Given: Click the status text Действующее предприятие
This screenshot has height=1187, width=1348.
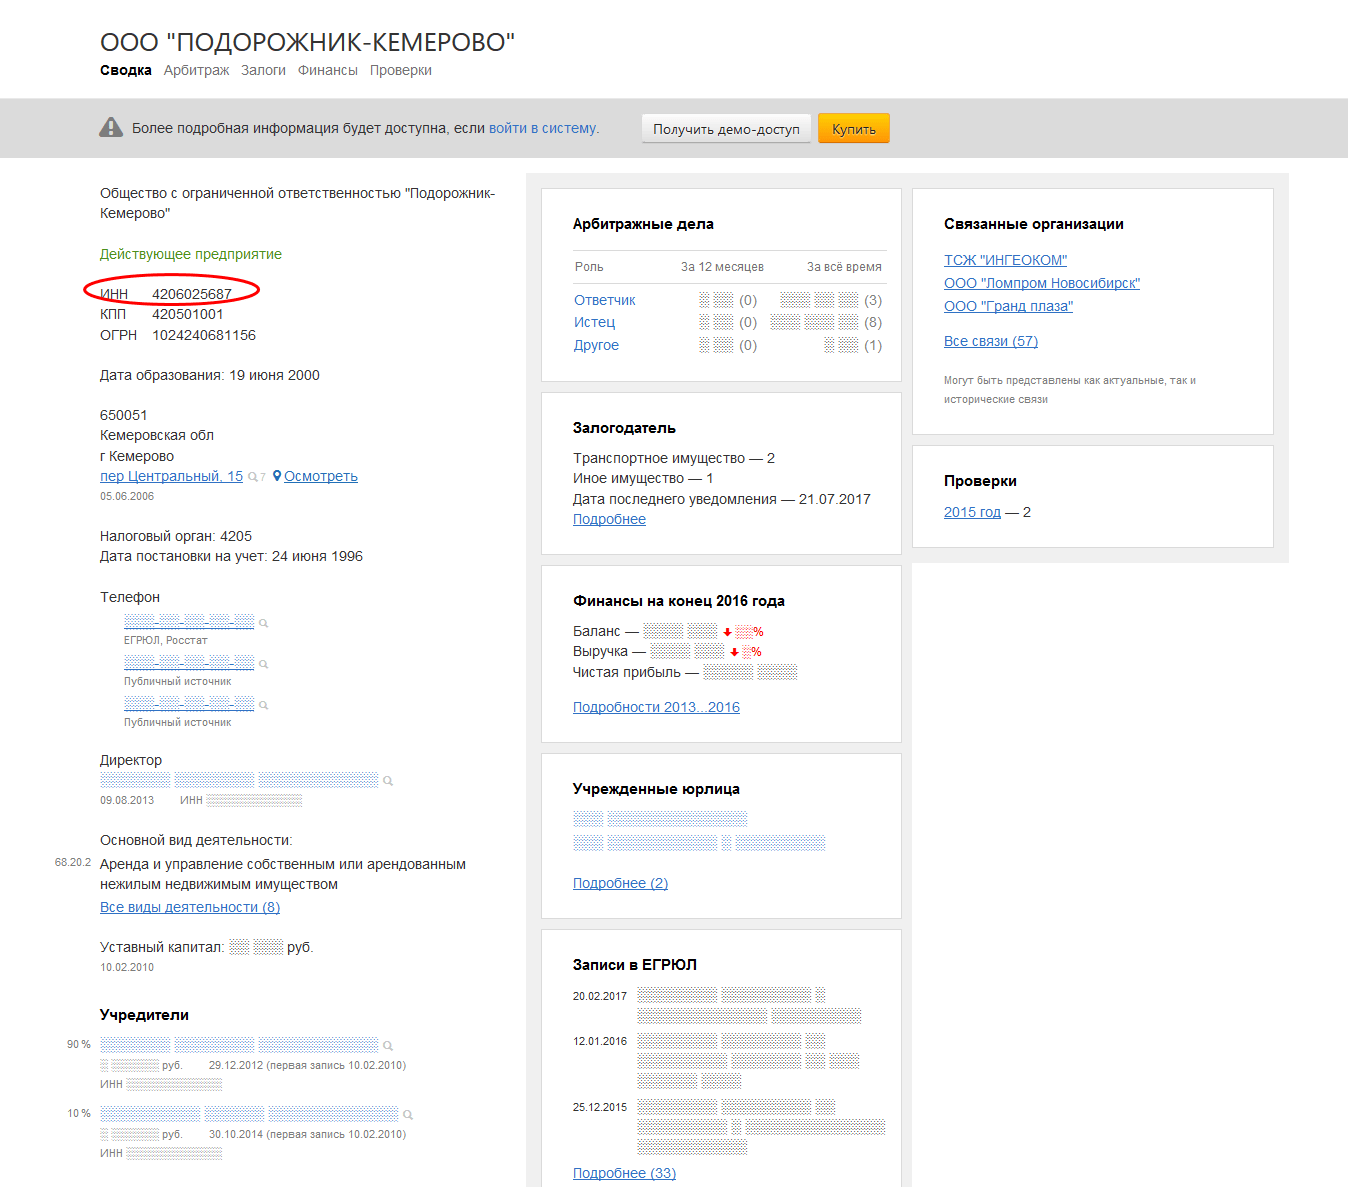Looking at the screenshot, I should point(191,254).
